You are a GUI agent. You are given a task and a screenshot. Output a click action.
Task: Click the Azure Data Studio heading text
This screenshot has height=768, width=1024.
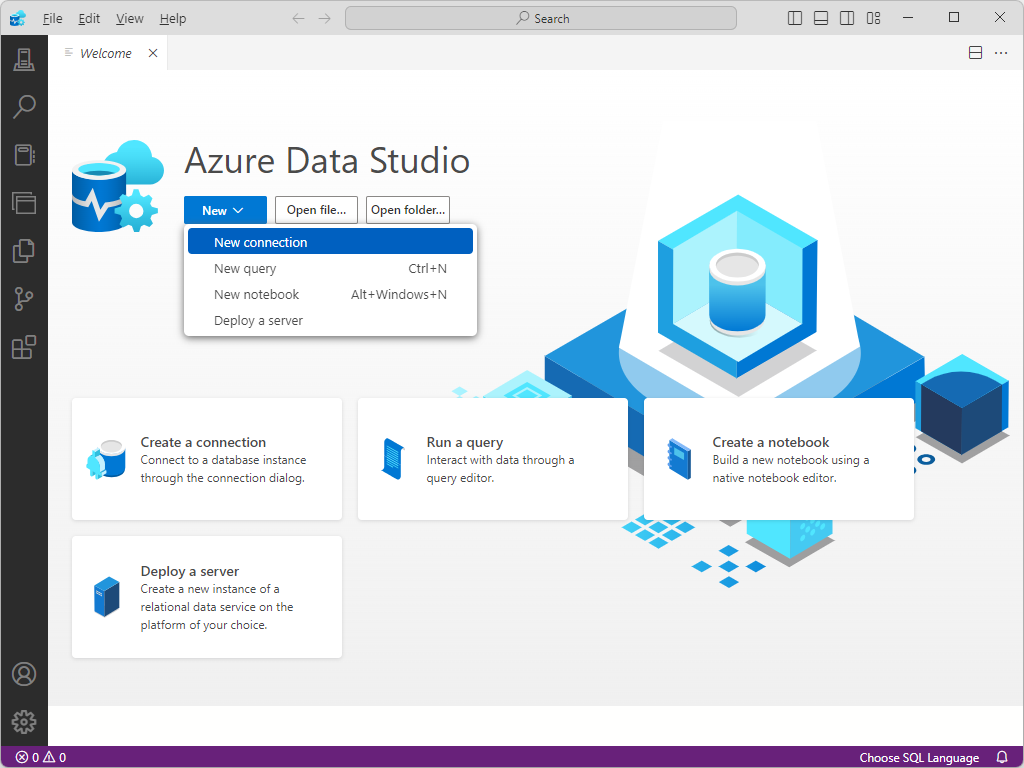click(327, 161)
